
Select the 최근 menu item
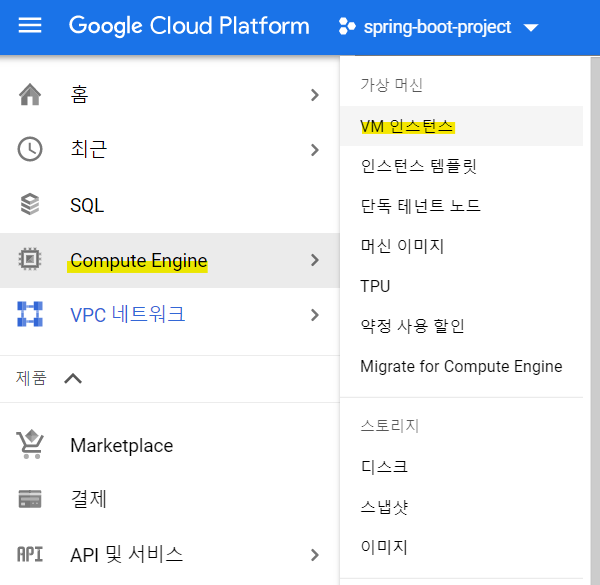point(170,150)
